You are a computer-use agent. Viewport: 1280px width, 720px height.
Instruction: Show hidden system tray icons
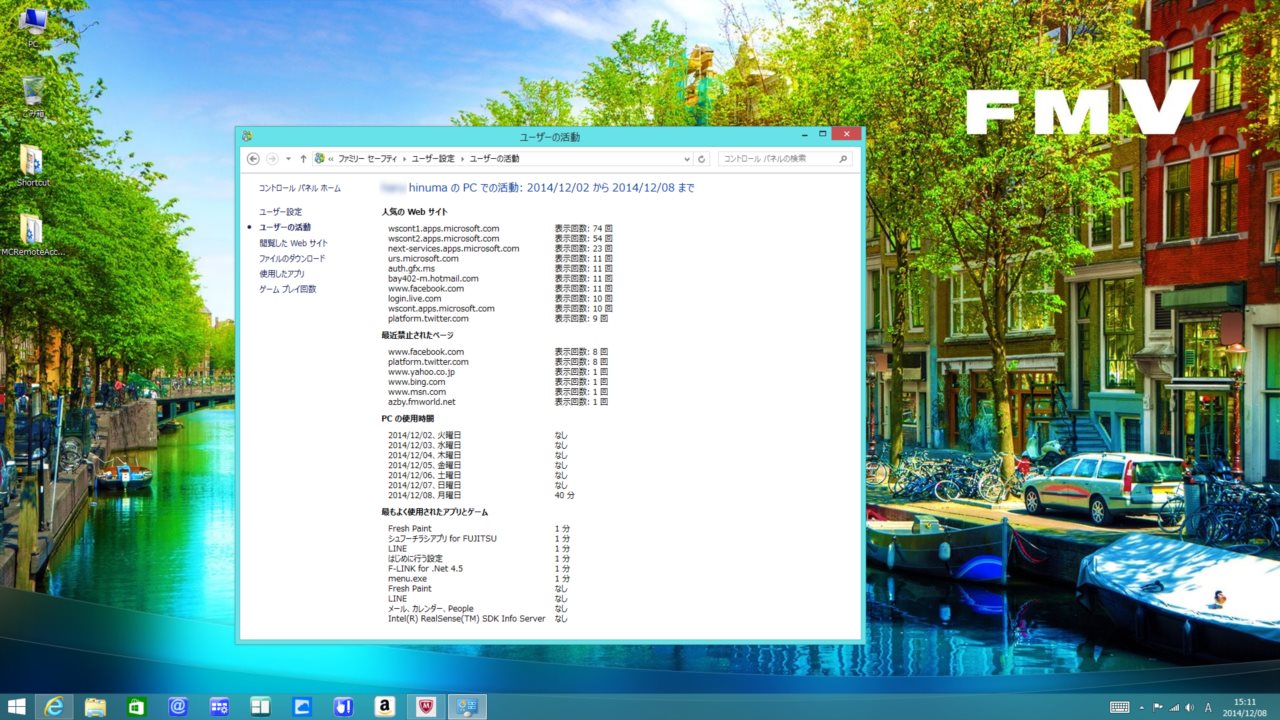tap(1142, 707)
